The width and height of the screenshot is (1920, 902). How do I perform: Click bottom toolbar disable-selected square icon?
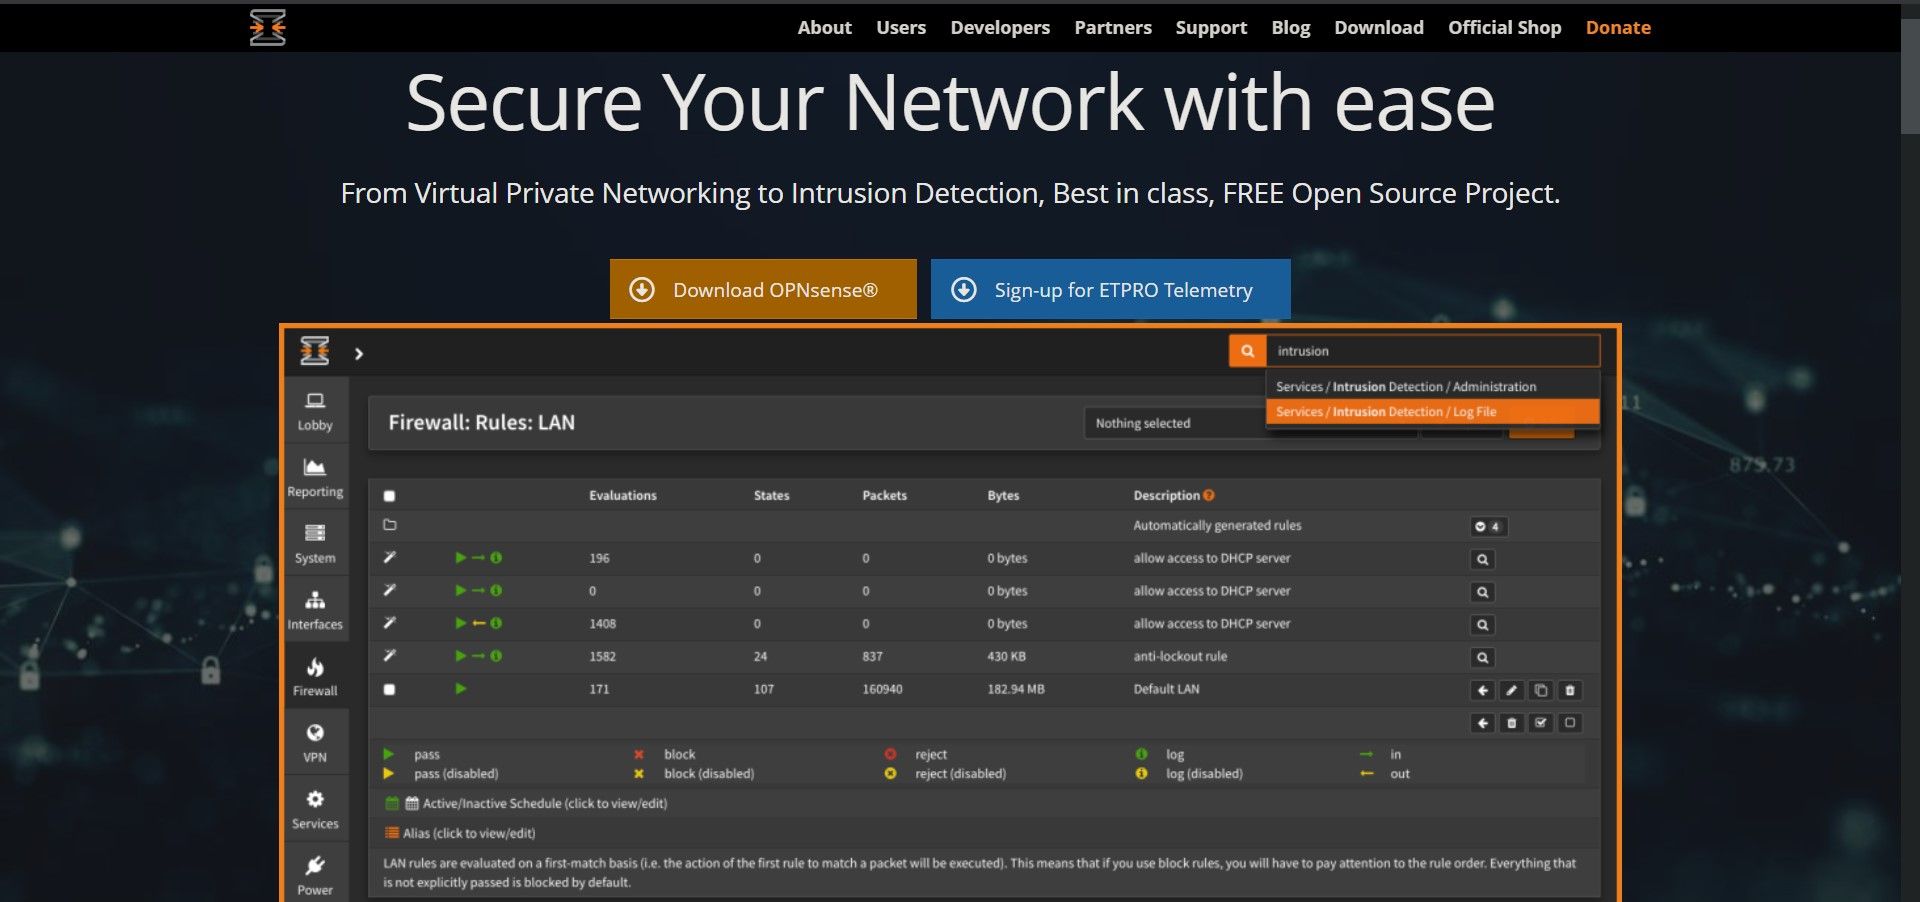pyautogui.click(x=1570, y=723)
